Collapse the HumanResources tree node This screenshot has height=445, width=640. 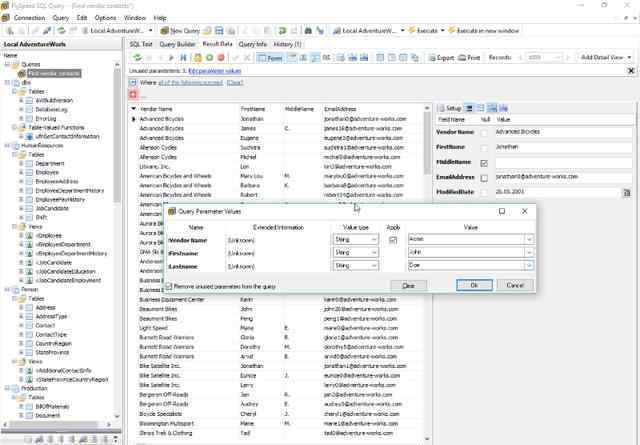(7, 145)
